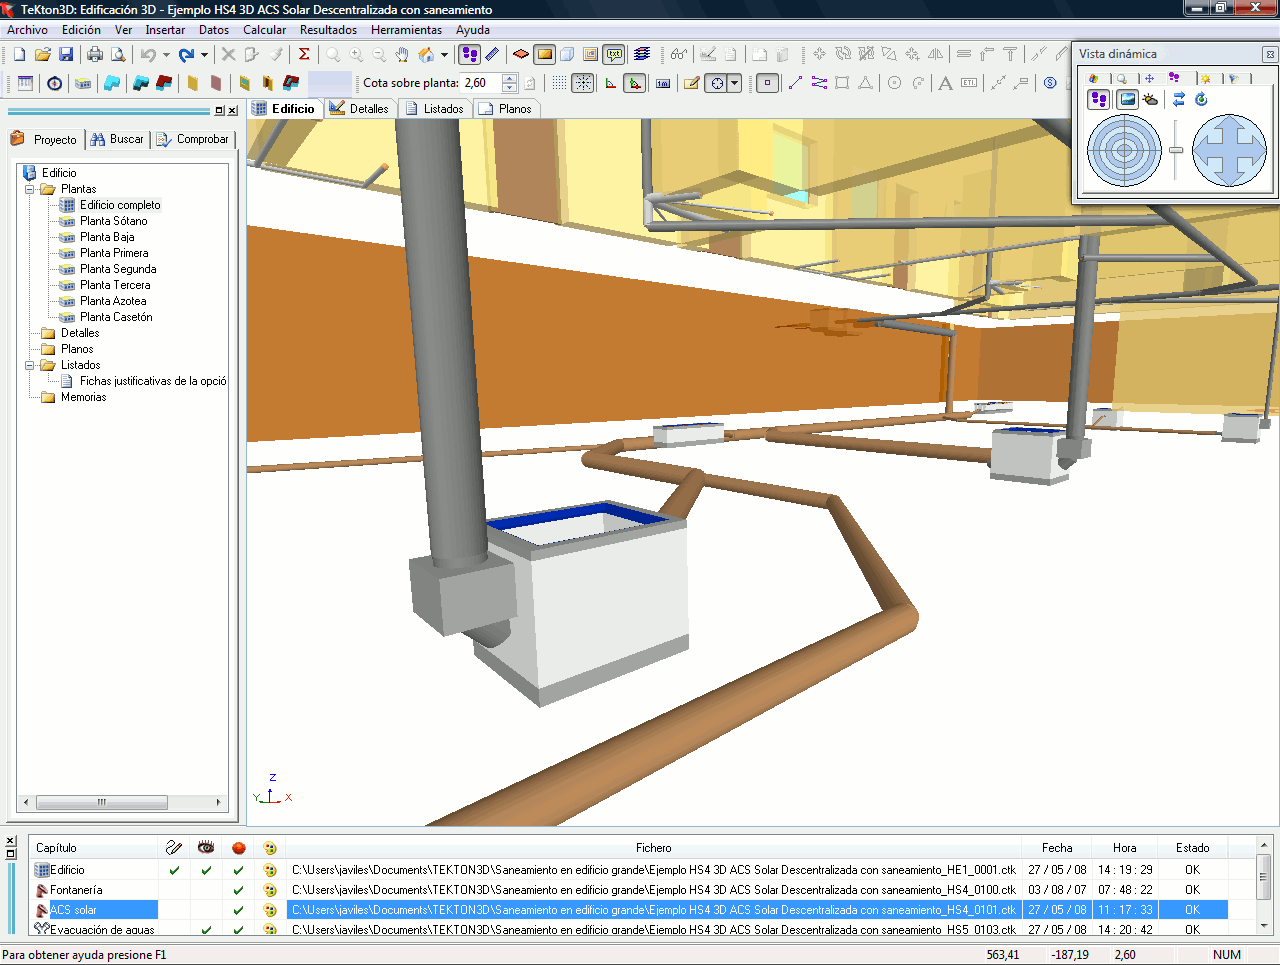Open the crosshair tool dropdown arrow
This screenshot has height=965, width=1280.
click(x=734, y=83)
